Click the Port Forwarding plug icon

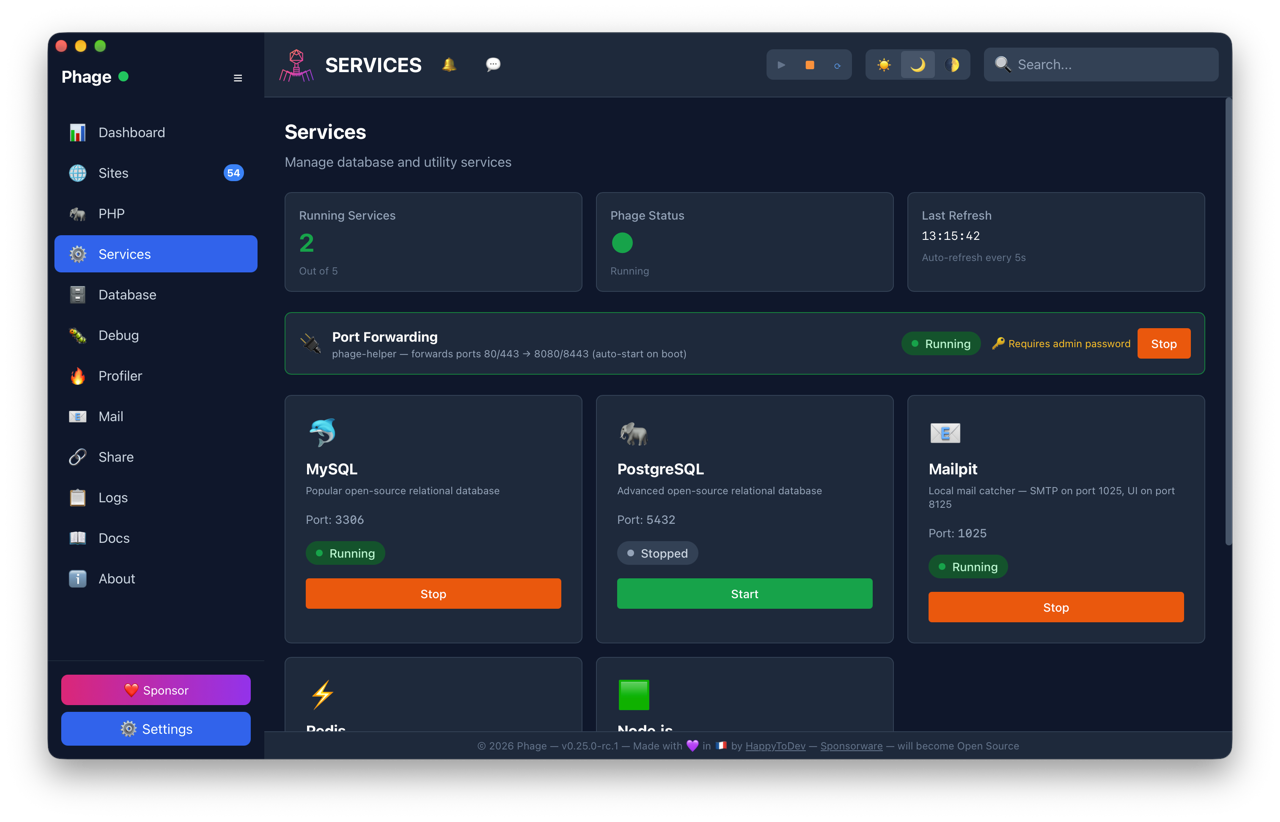click(311, 344)
